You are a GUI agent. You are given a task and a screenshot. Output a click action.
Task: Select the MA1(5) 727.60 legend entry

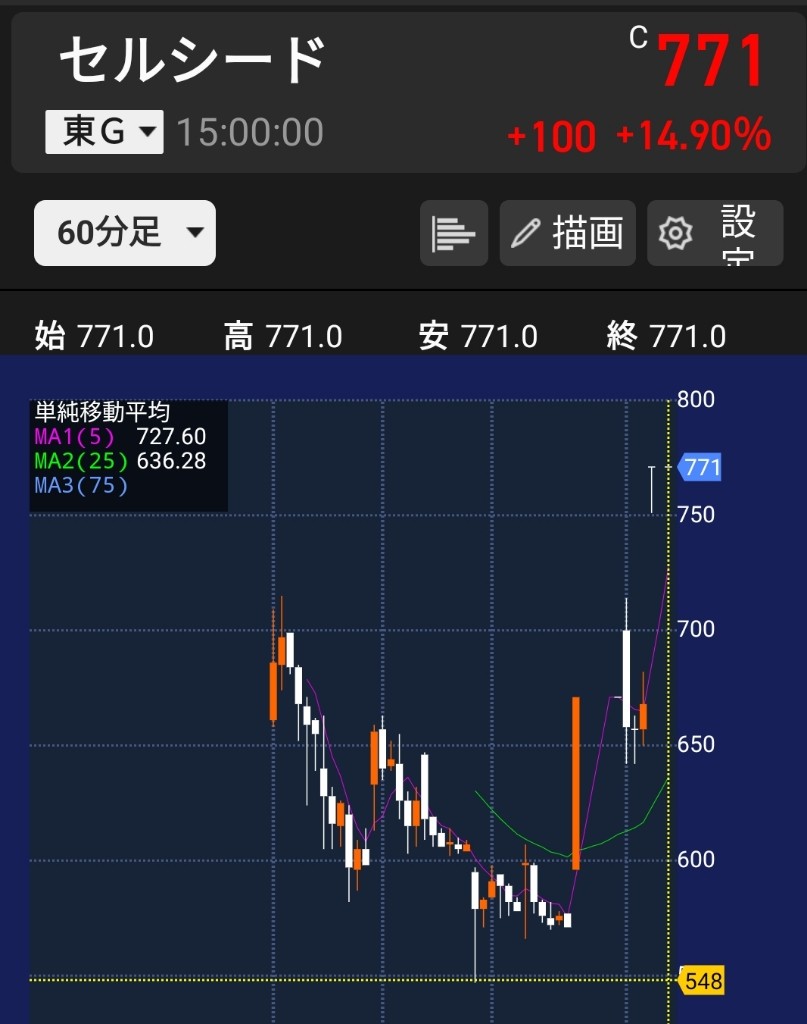point(120,436)
